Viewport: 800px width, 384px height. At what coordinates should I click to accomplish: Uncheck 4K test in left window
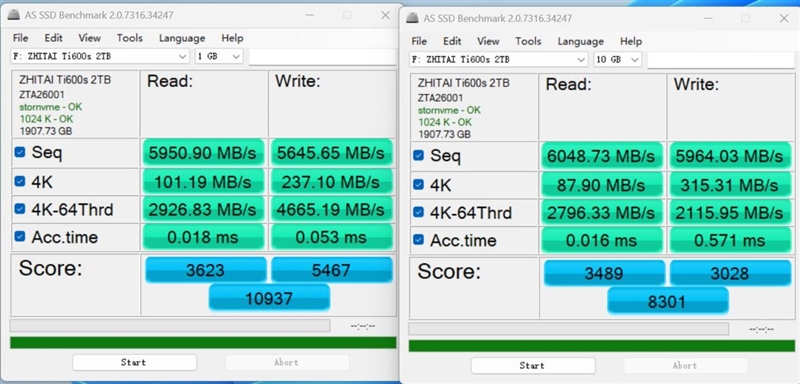coord(20,181)
